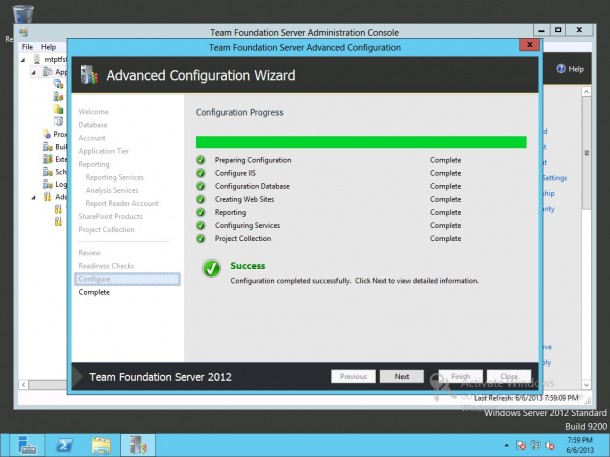This screenshot has height=457, width=610.
Task: Select the Welcome wizard step
Action: 93,112
